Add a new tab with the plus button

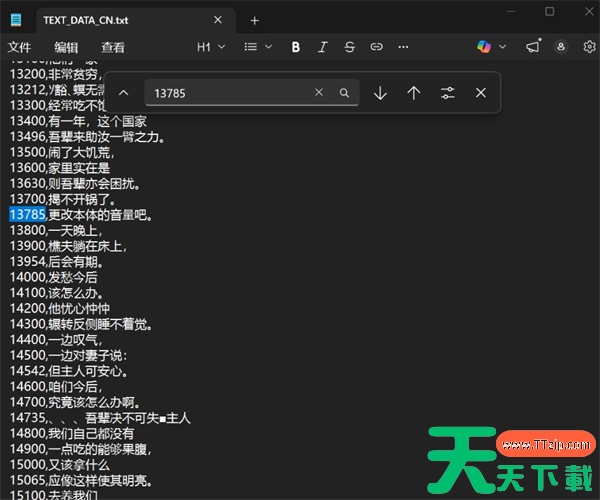click(254, 20)
